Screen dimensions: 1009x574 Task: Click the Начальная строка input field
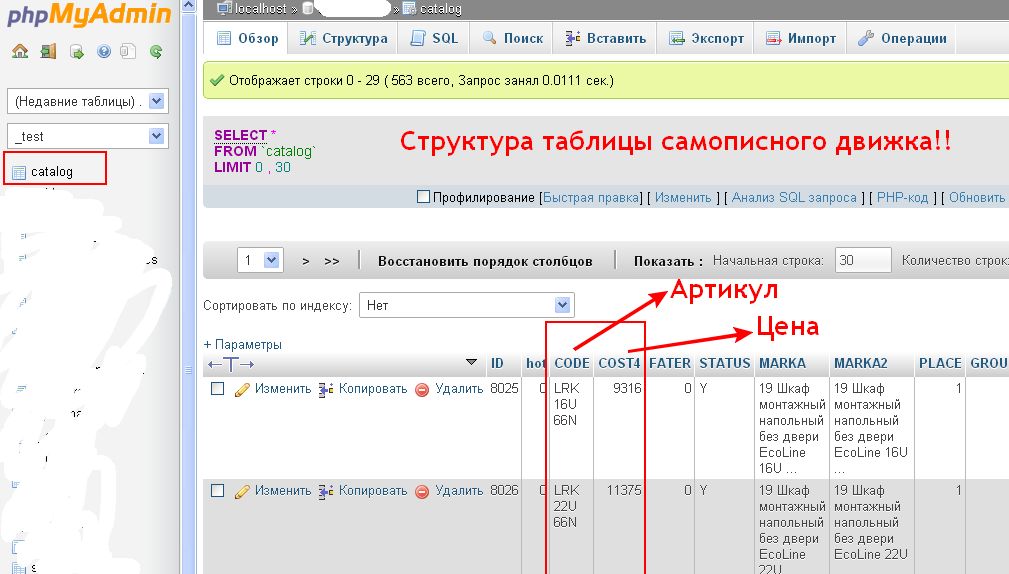[x=863, y=261]
